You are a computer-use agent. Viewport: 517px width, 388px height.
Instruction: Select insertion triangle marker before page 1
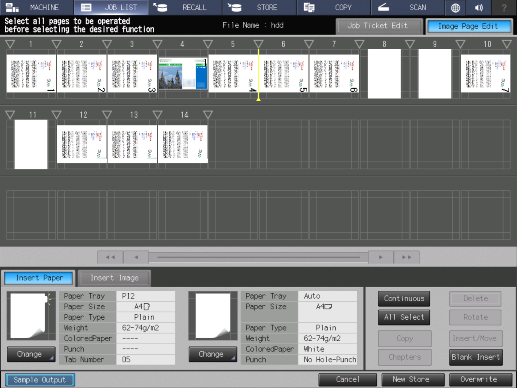[10, 44]
